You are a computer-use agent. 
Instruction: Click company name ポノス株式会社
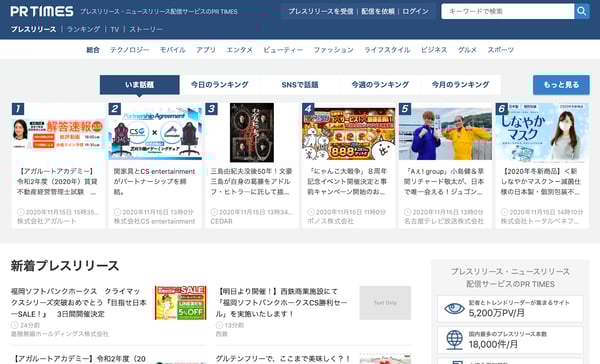click(x=331, y=221)
